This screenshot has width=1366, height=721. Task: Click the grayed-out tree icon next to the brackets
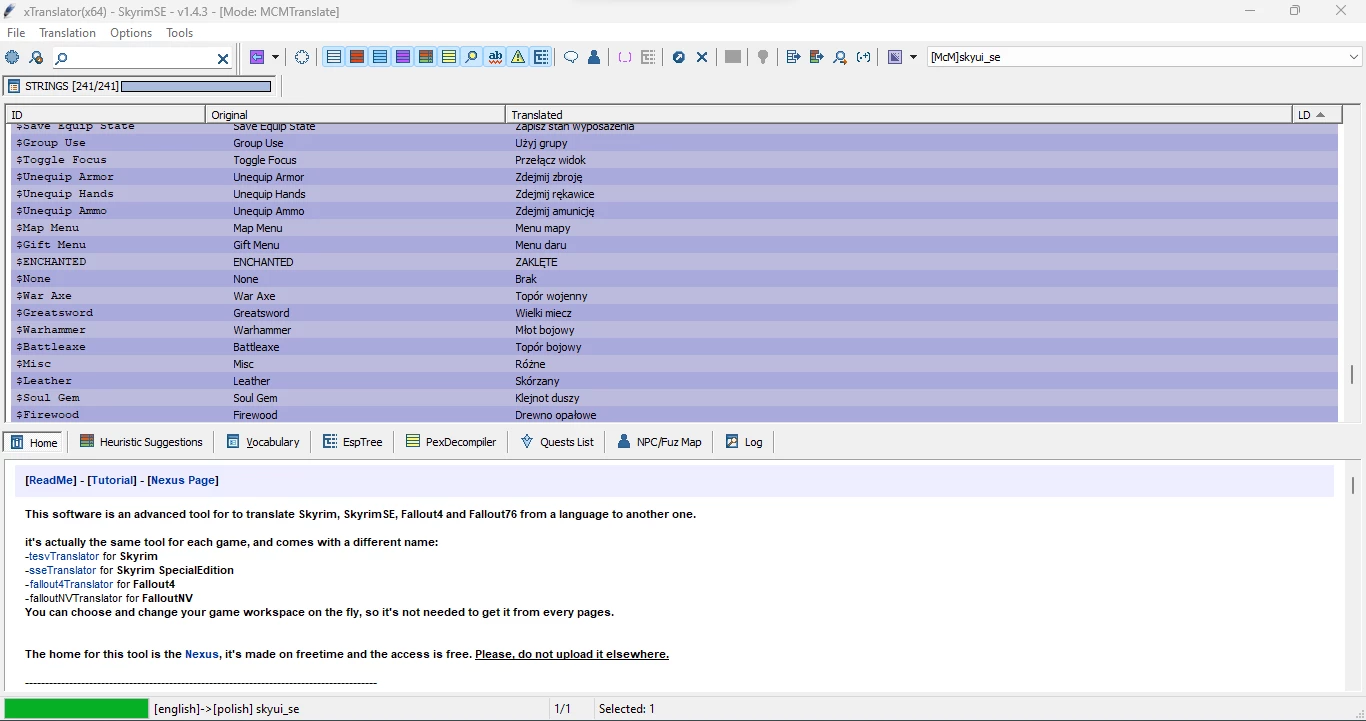click(x=648, y=57)
